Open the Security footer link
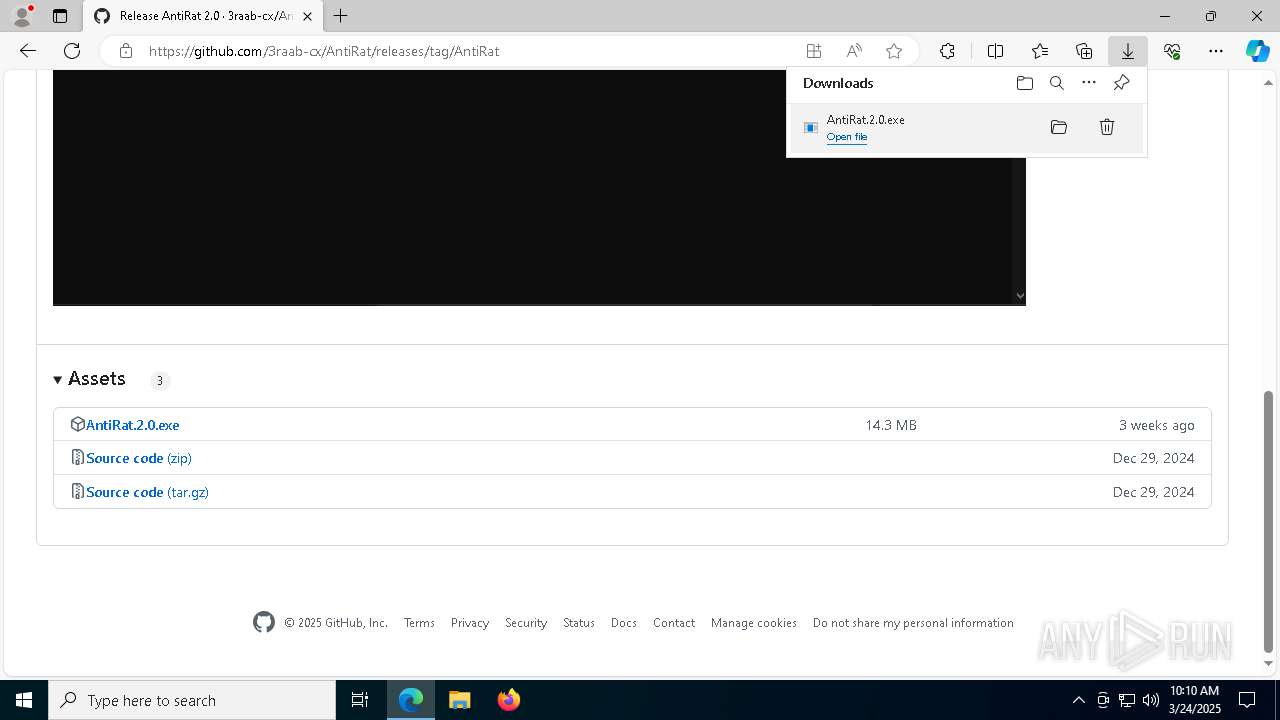Screen dimensions: 1280x720 [526, 622]
